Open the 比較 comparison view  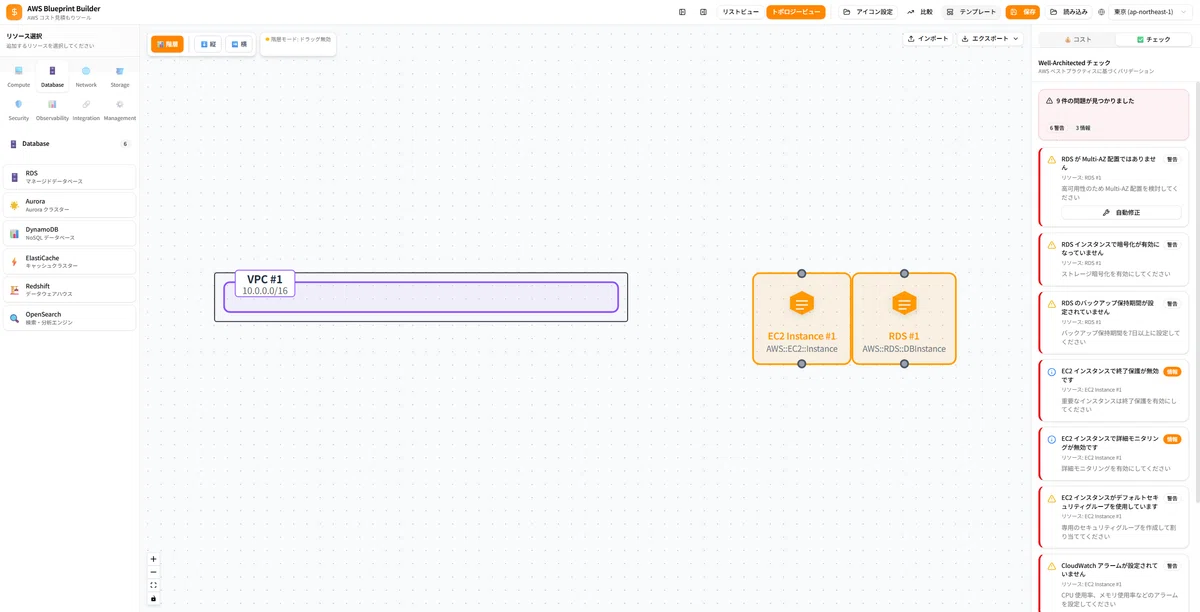click(920, 12)
